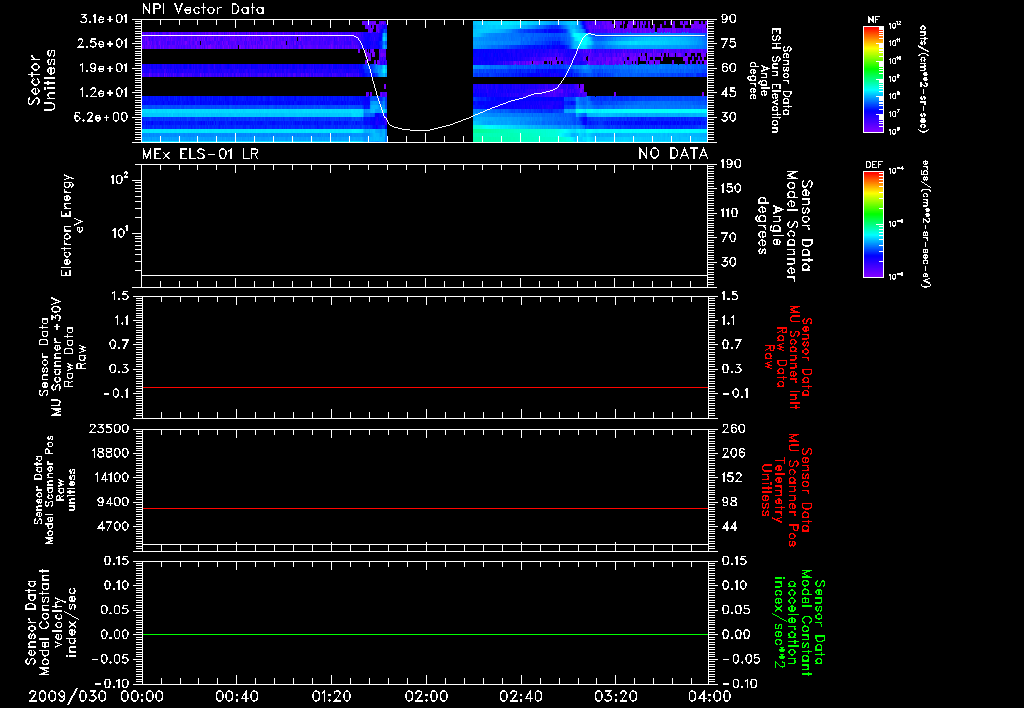Click the 60 degree elevation tick

pyautogui.click(x=728, y=68)
